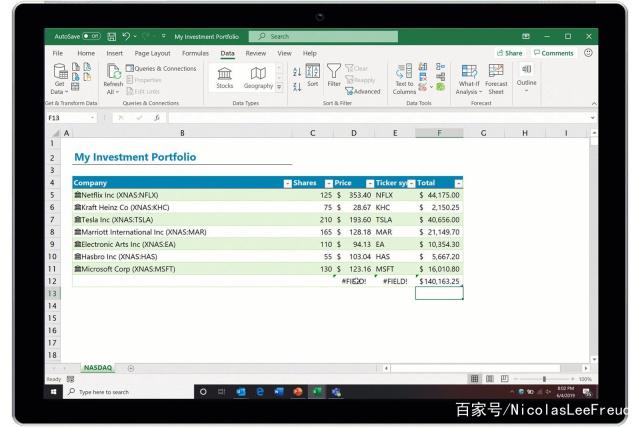Select the Tesla Inc company cell

181,220
